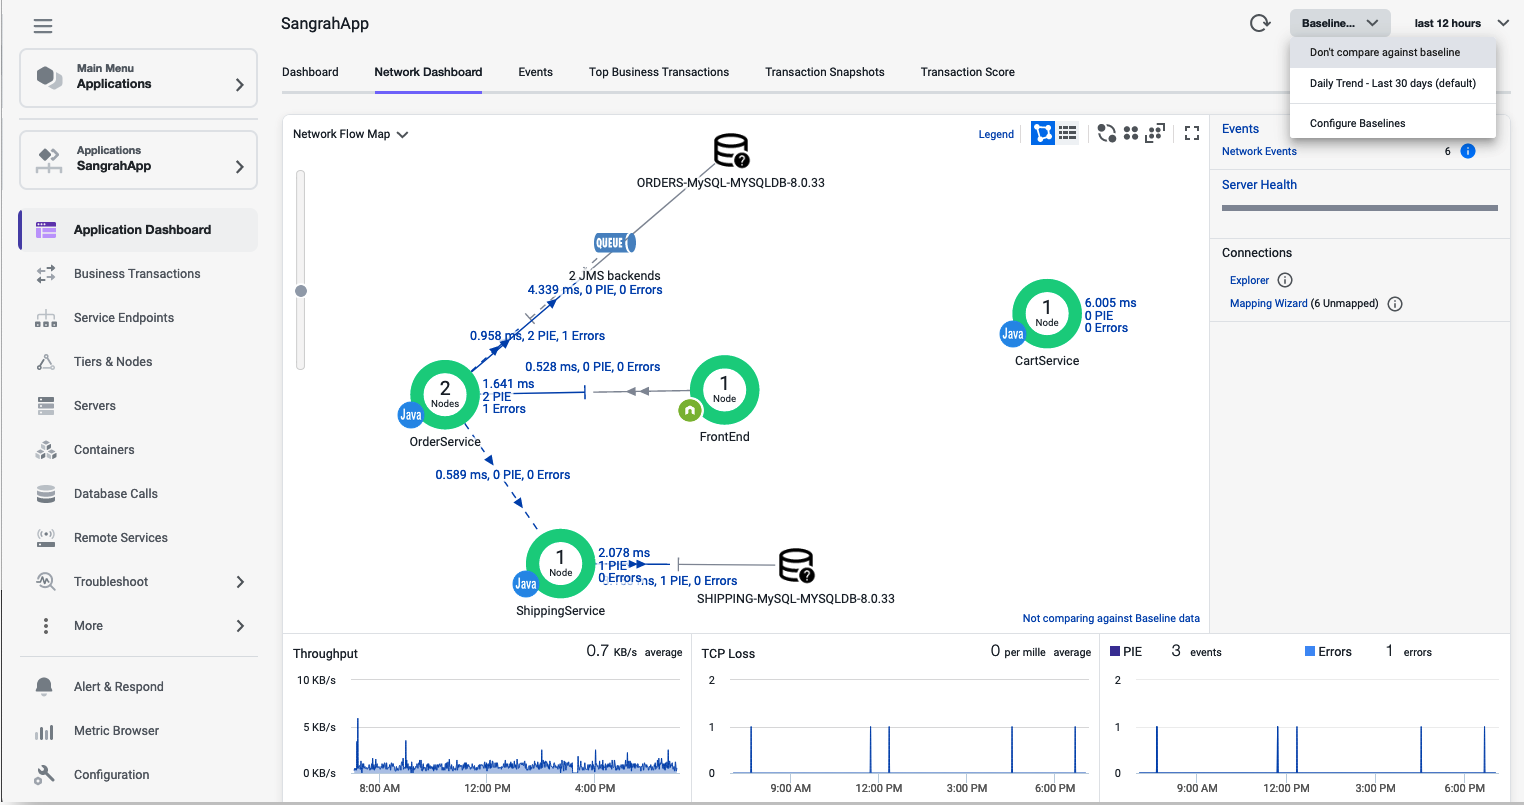The height and width of the screenshot is (805, 1524).
Task: Select FrontEnd tier node circle
Action: [724, 390]
